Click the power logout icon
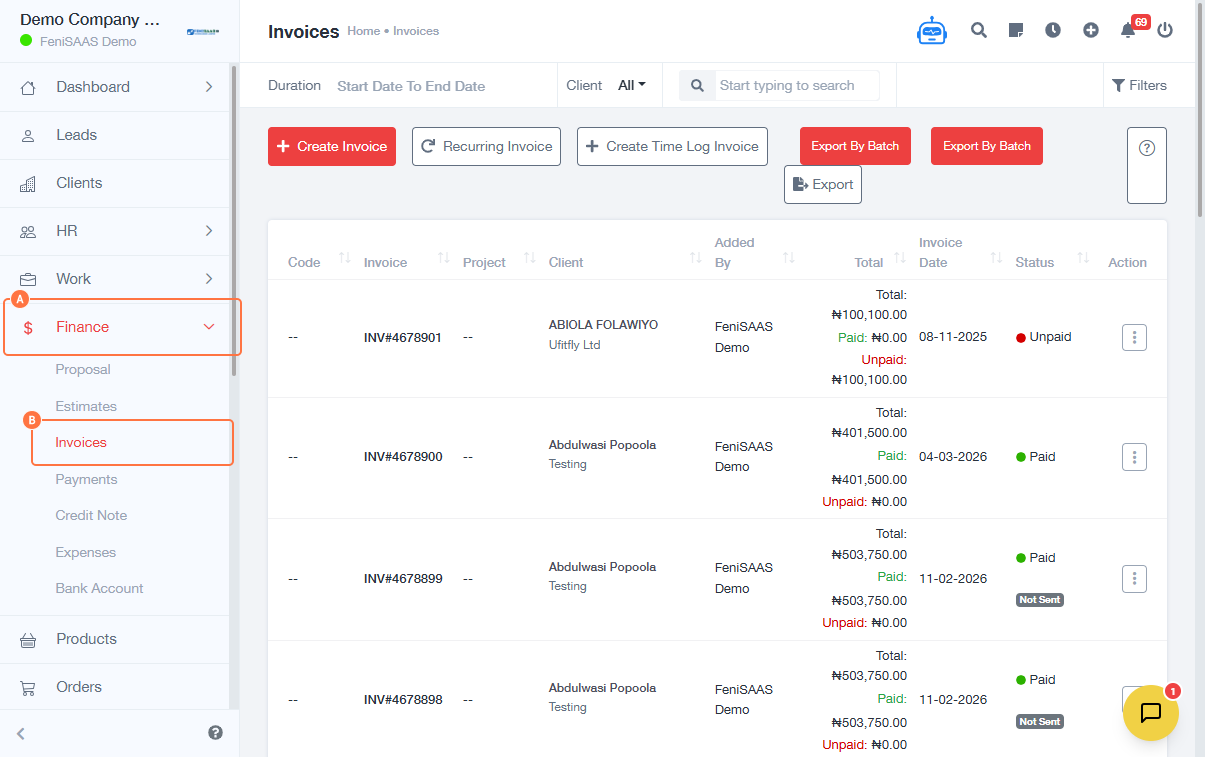Viewport: 1205px width, 757px height. click(x=1165, y=30)
